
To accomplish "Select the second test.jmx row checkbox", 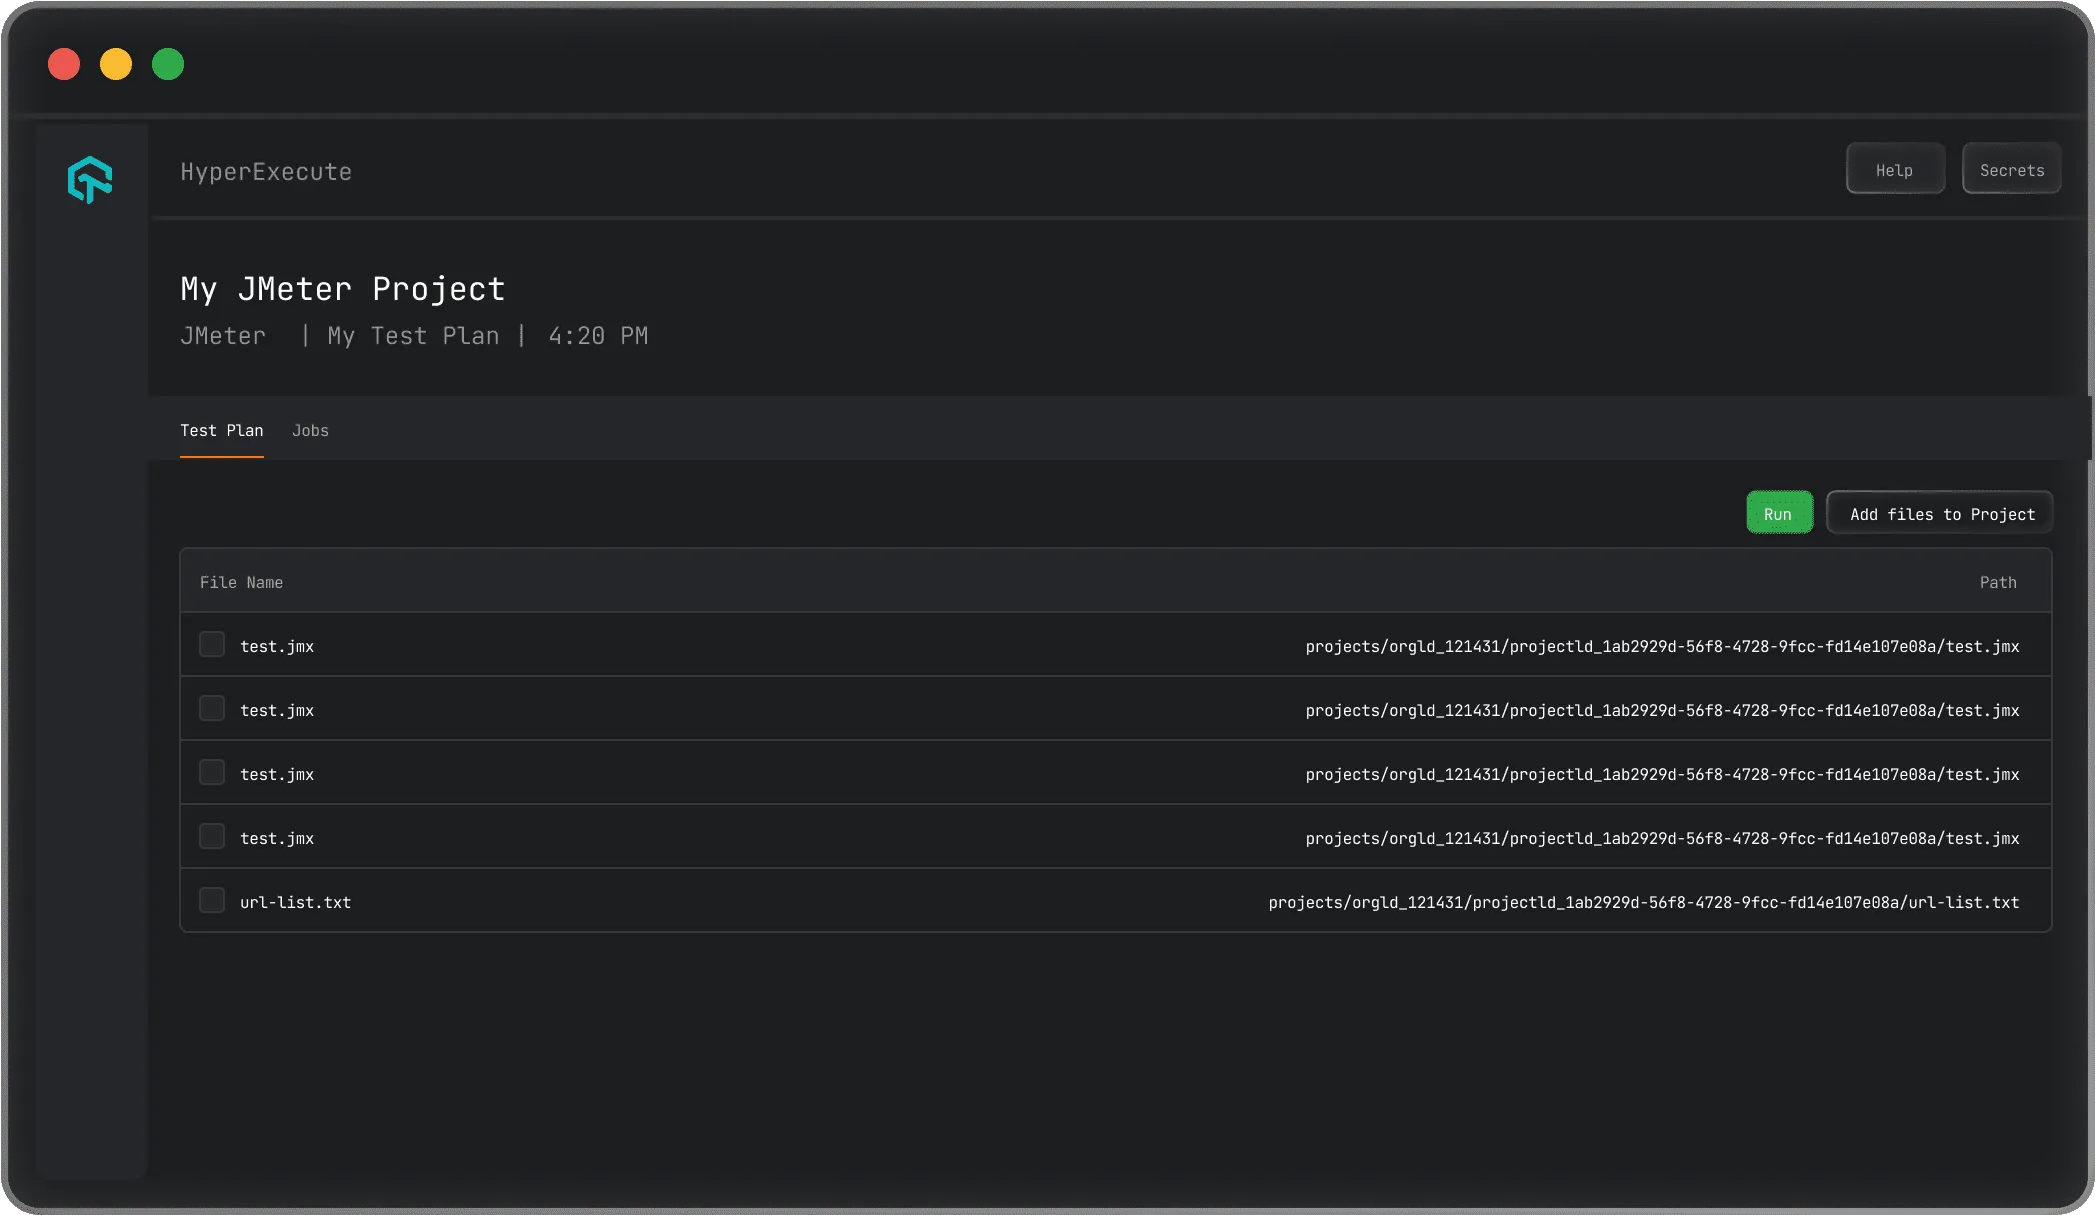I will pyautogui.click(x=212, y=708).
